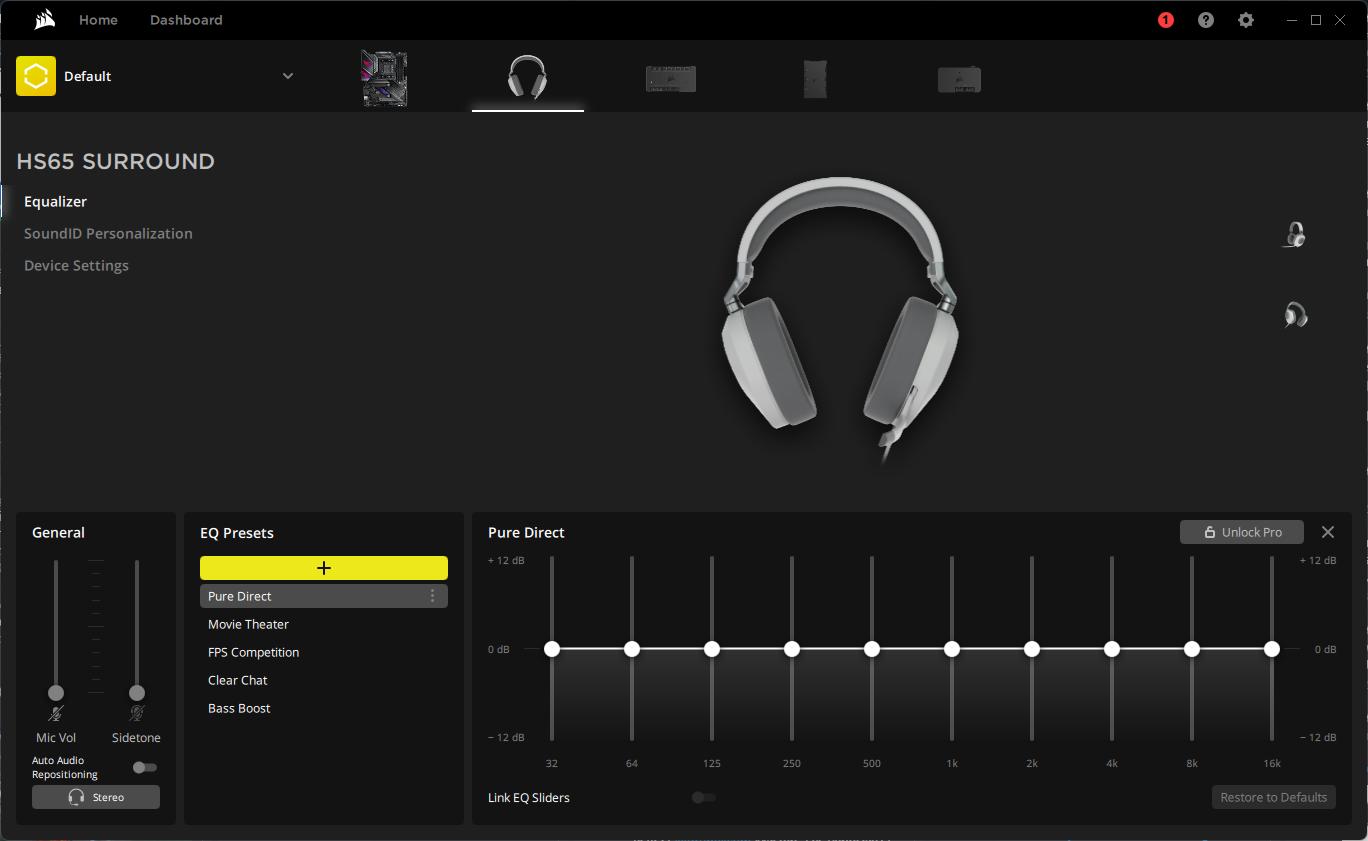Image resolution: width=1368 pixels, height=841 pixels.
Task: Select the fifth device in the device bar
Action: pos(959,79)
